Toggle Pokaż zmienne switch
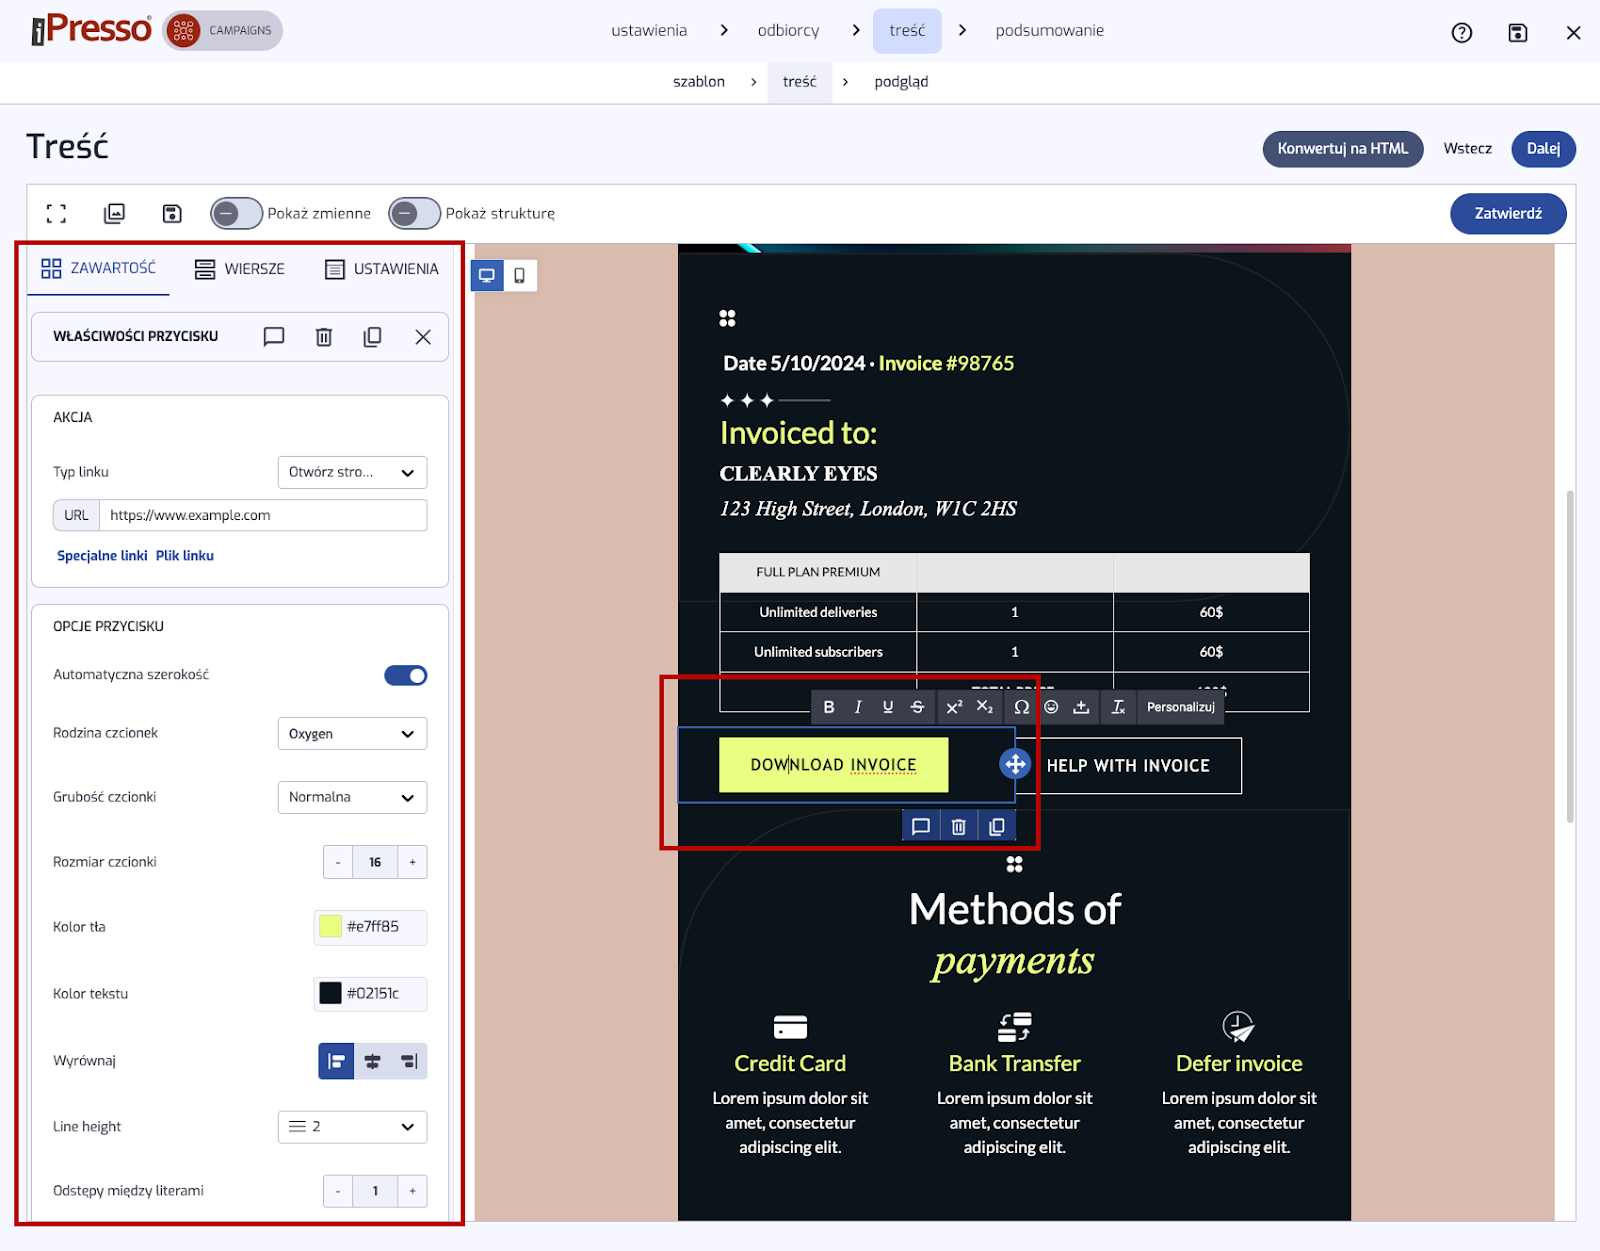The image size is (1600, 1251). point(236,213)
